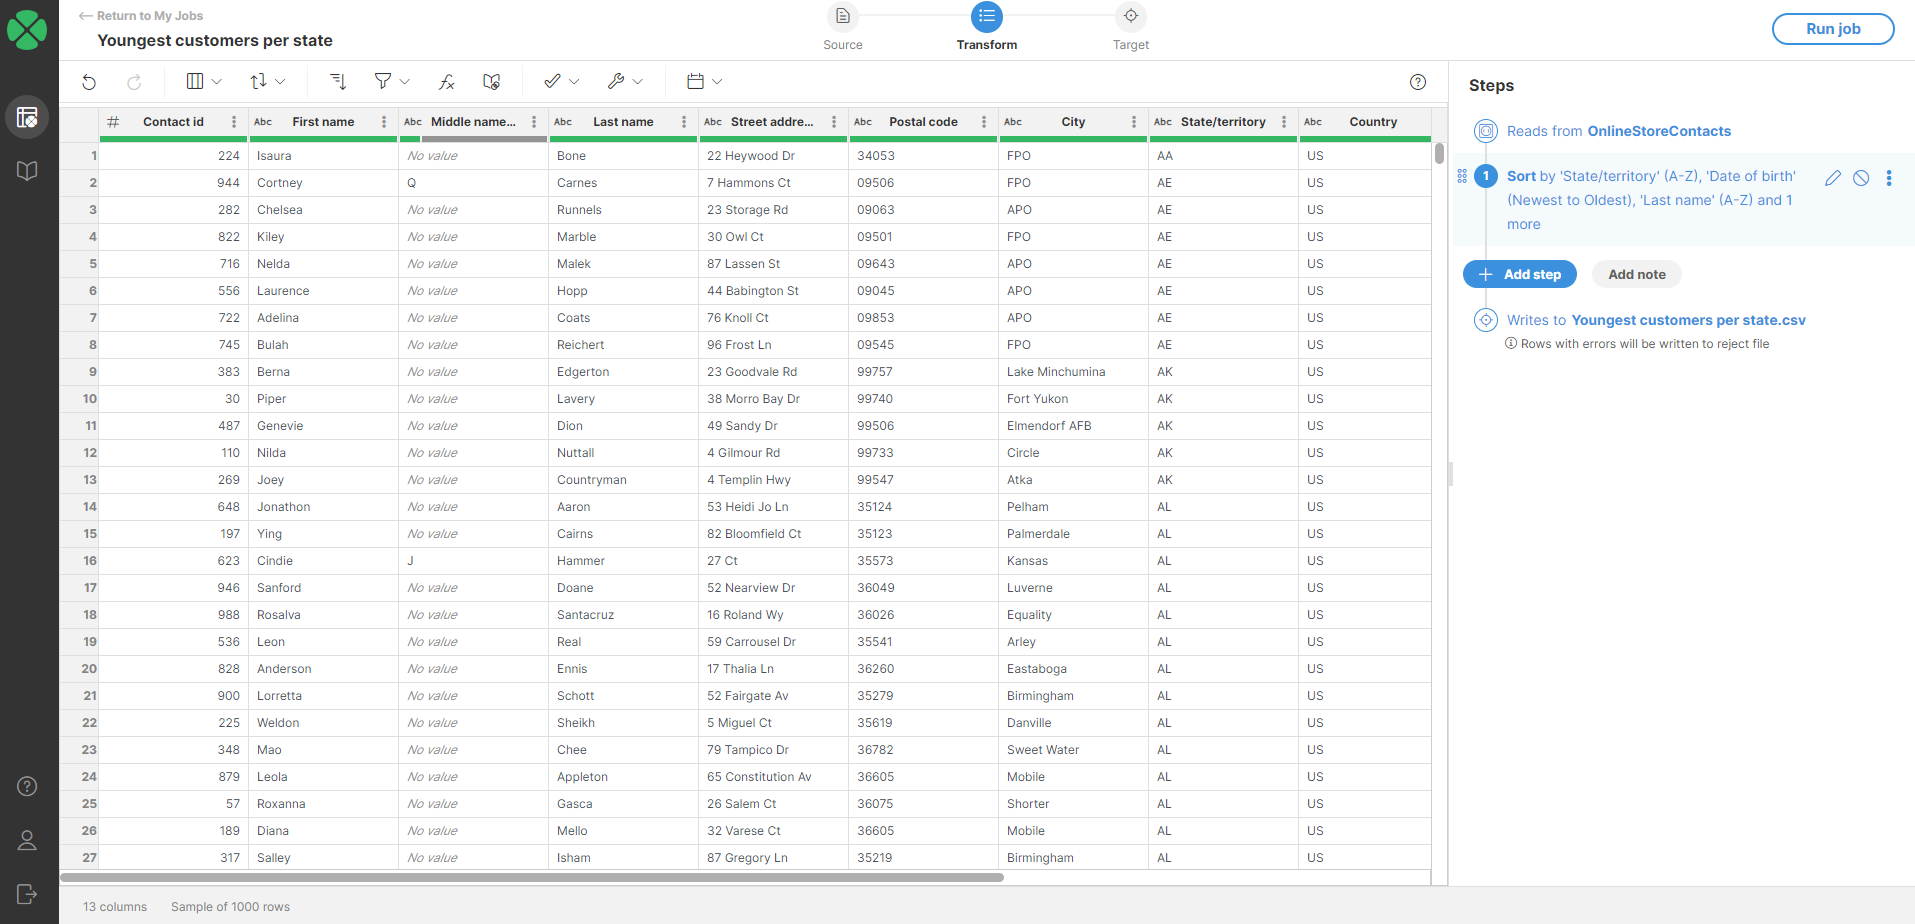Open the Sort step's three-dot menu

(x=1890, y=177)
